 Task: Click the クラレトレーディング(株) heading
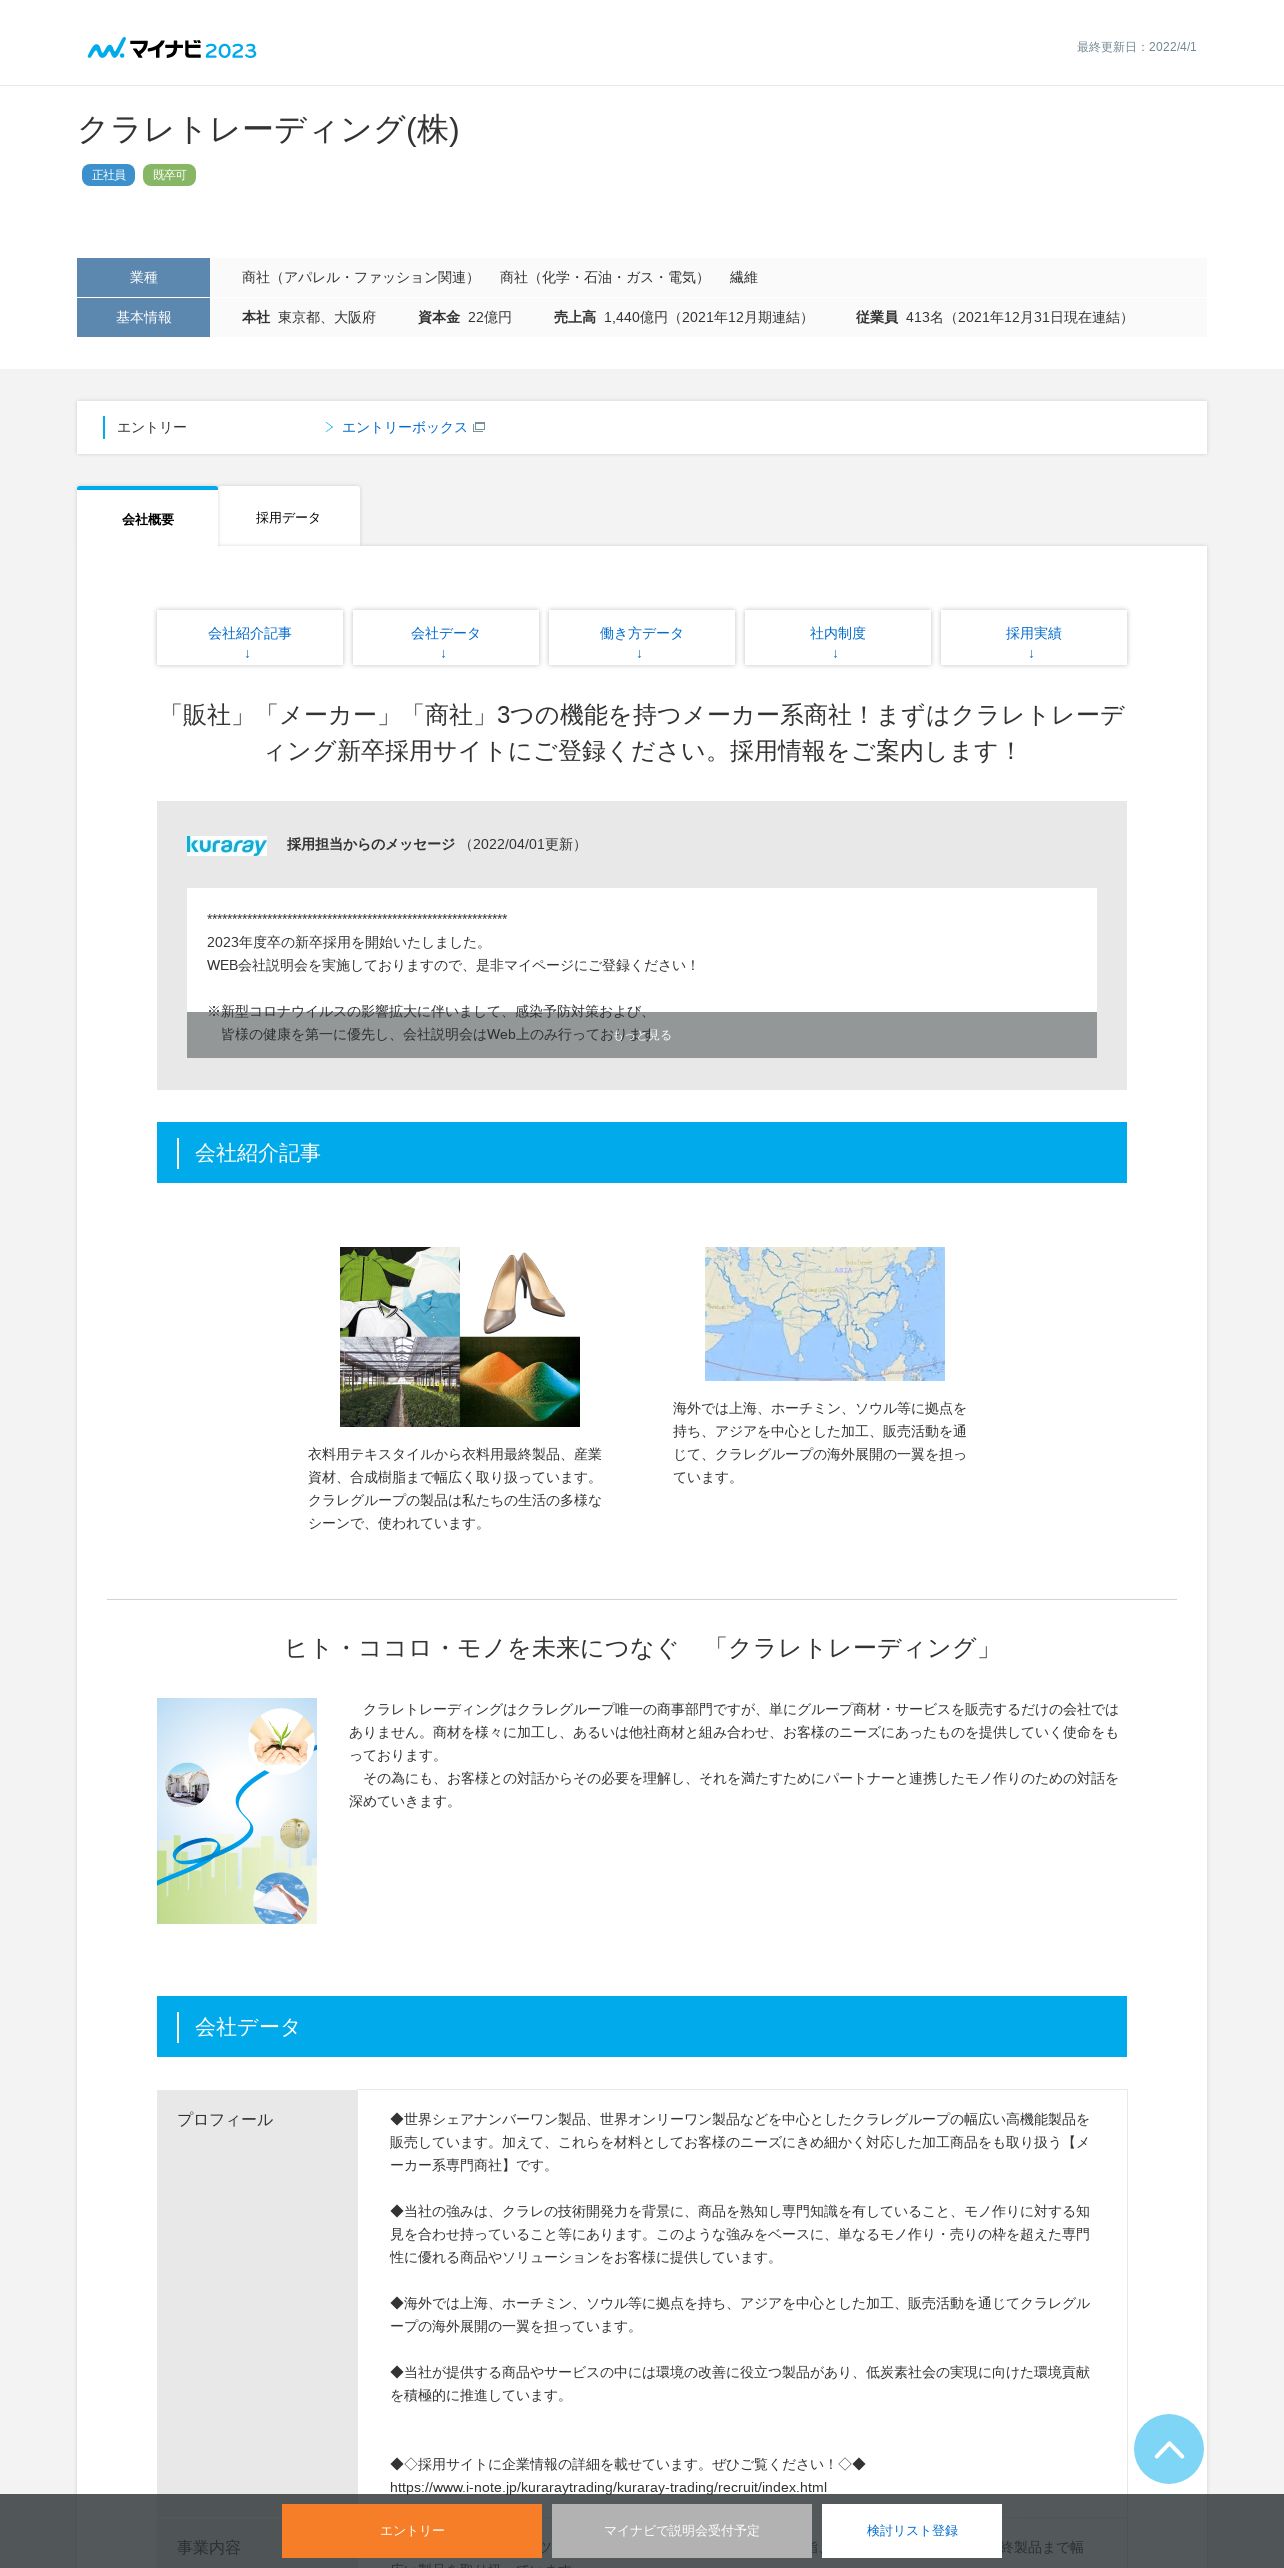click(x=269, y=129)
